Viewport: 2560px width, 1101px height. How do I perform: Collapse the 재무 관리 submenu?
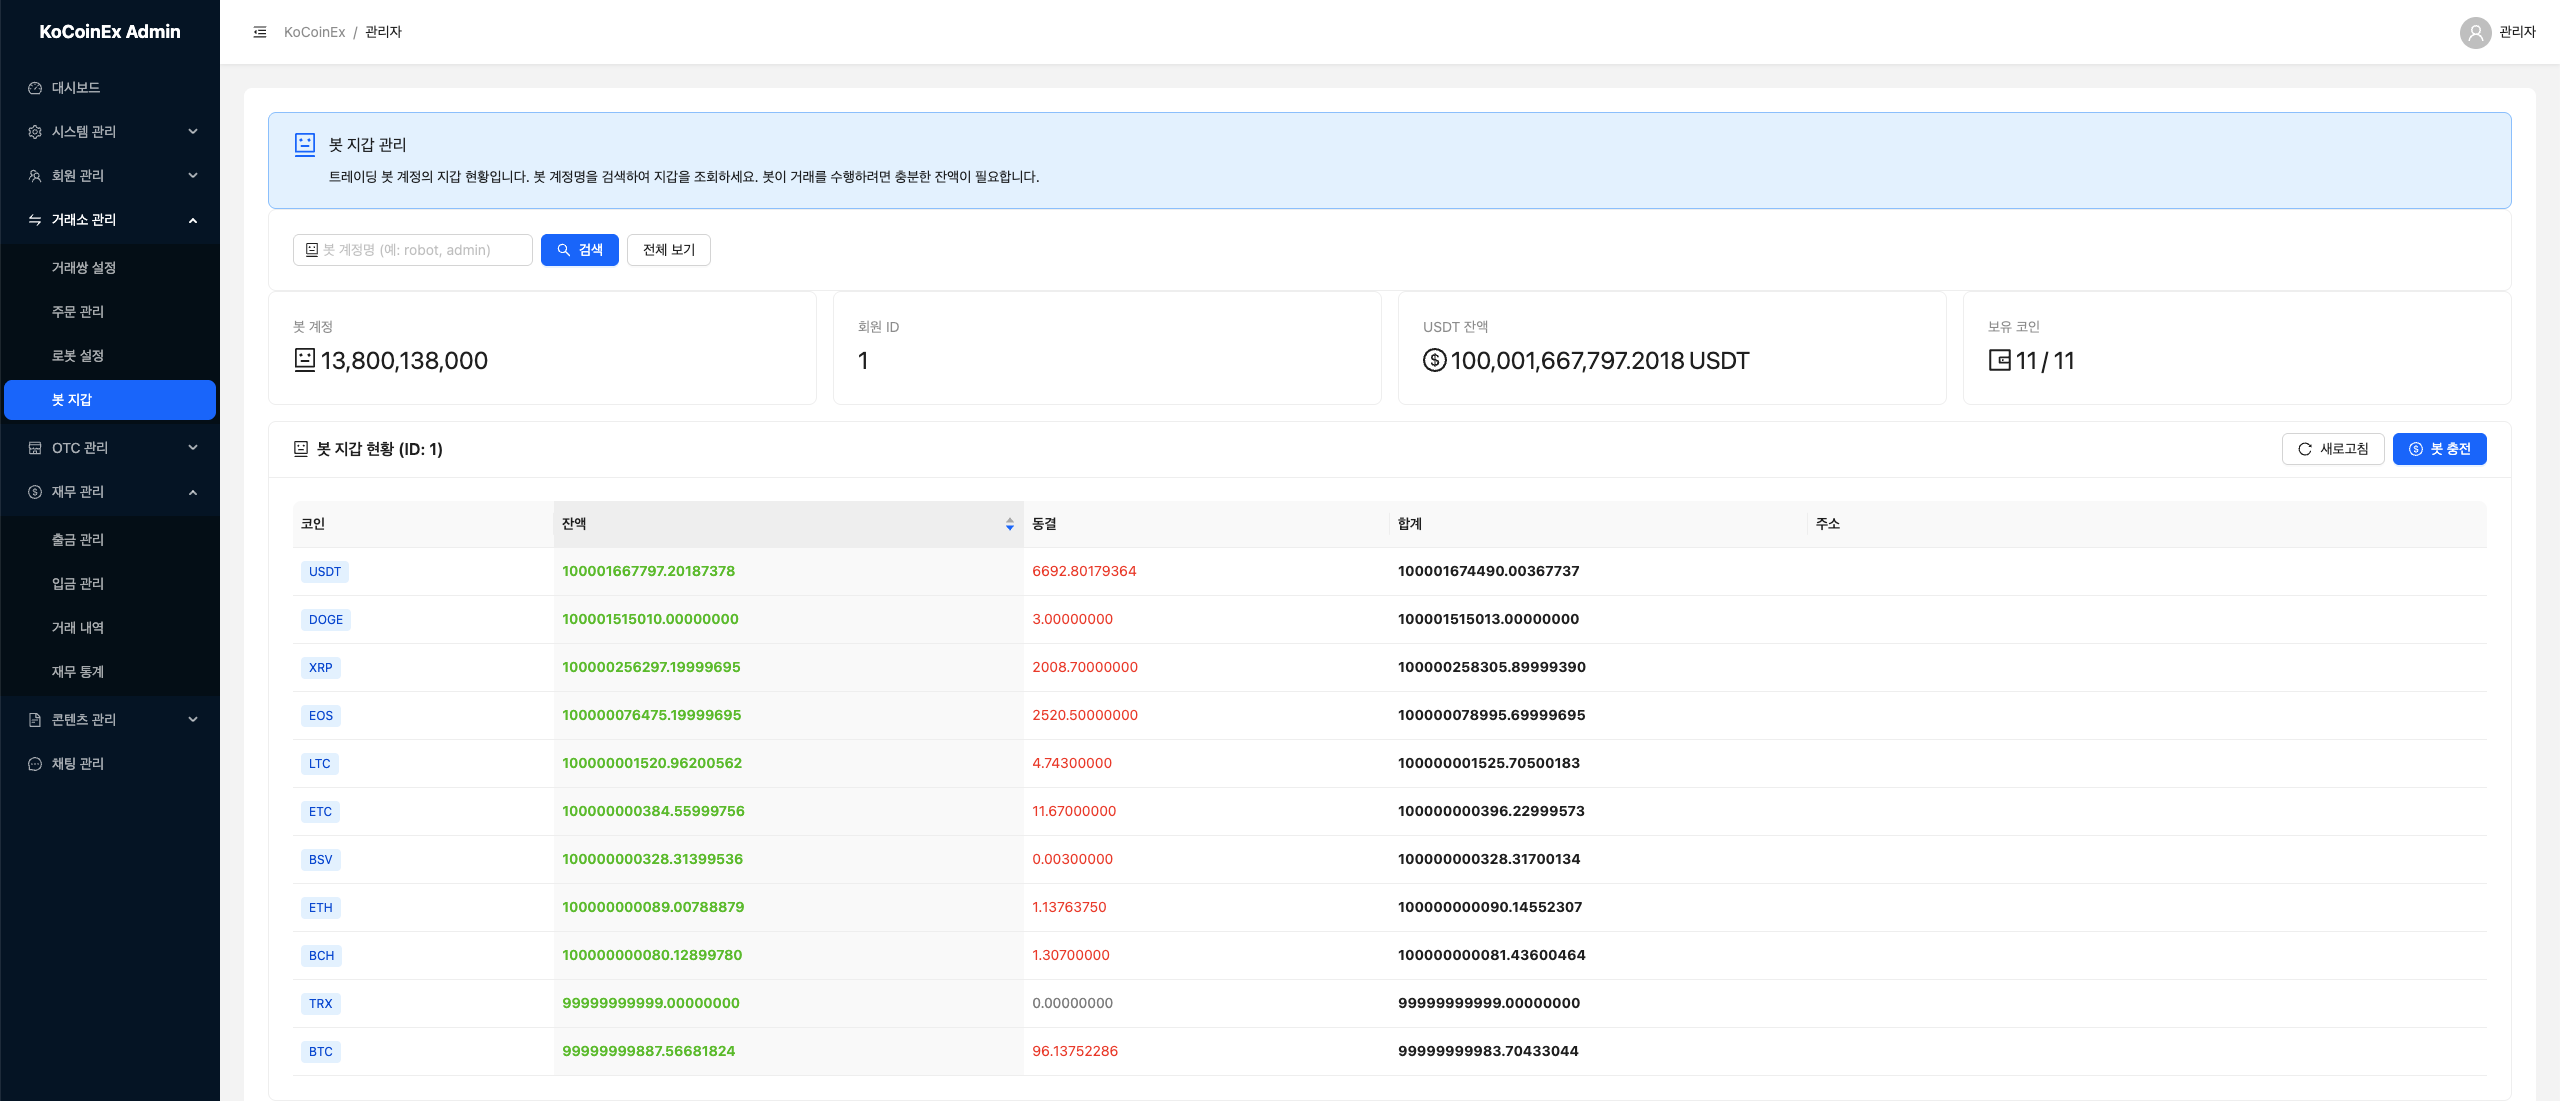tap(193, 492)
